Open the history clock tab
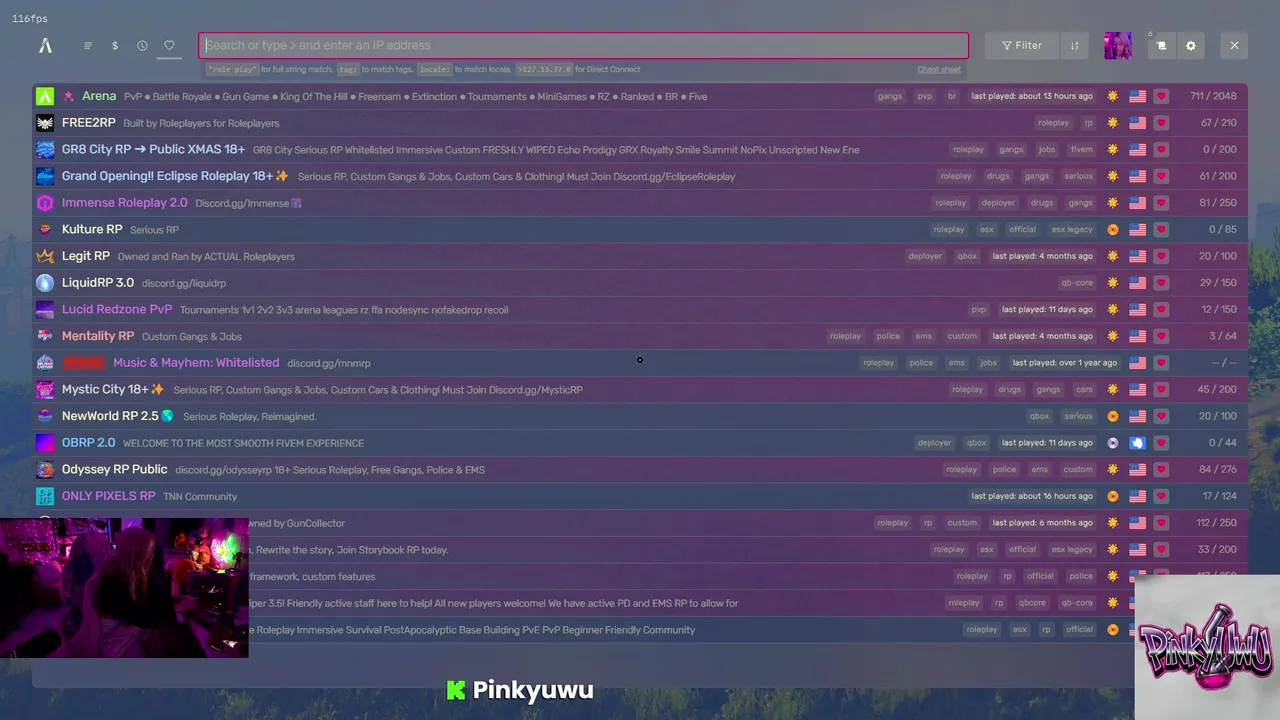The image size is (1280, 720). [x=142, y=45]
